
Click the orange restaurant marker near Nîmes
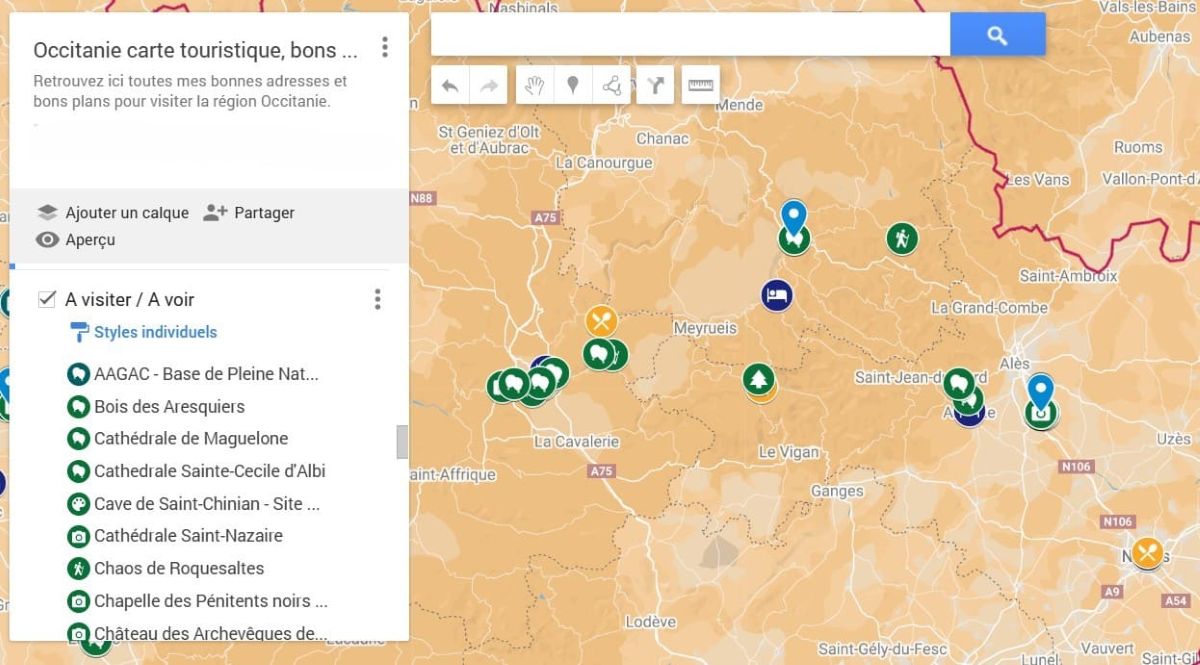1148,552
